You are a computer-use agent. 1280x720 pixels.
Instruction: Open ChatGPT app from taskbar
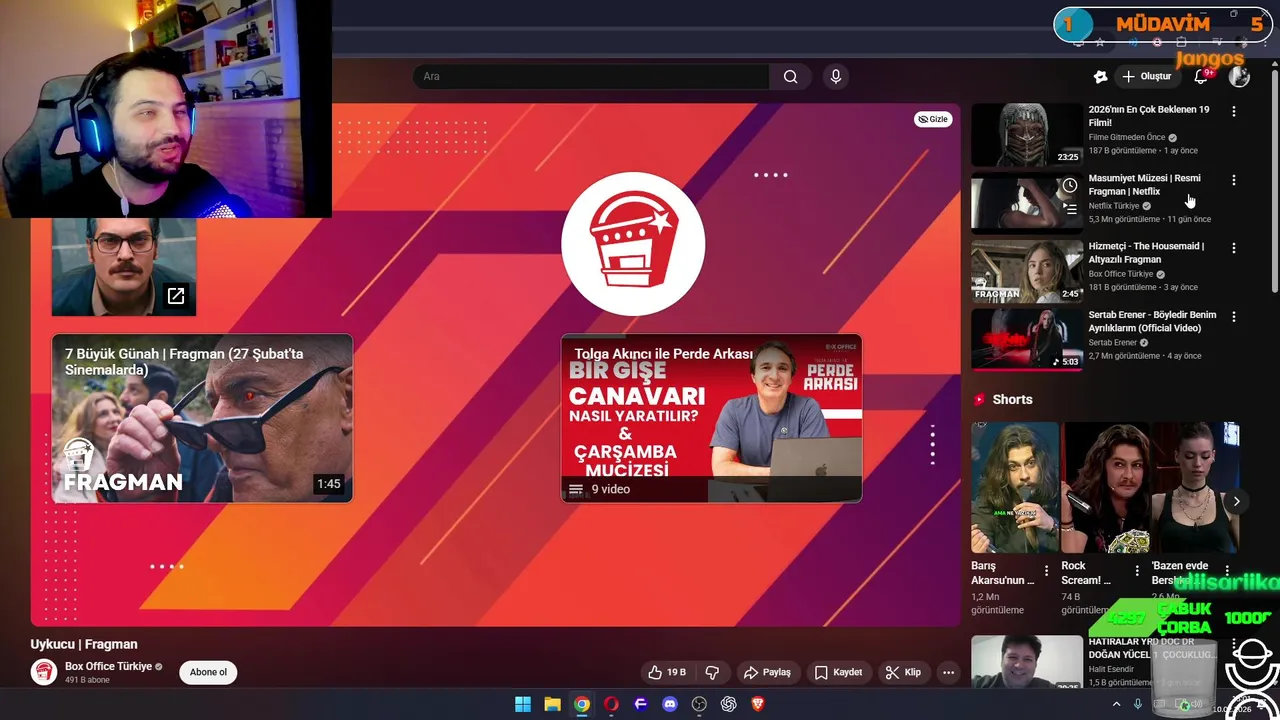728,704
